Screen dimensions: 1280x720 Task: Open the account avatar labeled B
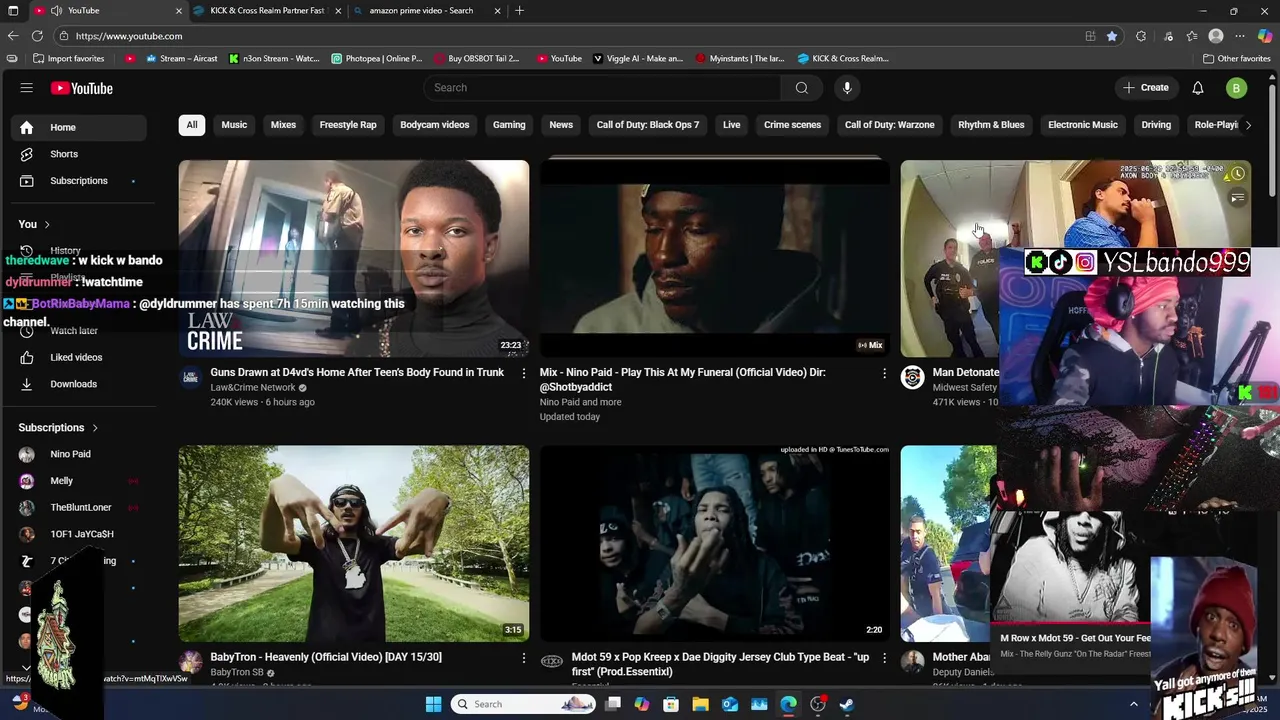1236,88
